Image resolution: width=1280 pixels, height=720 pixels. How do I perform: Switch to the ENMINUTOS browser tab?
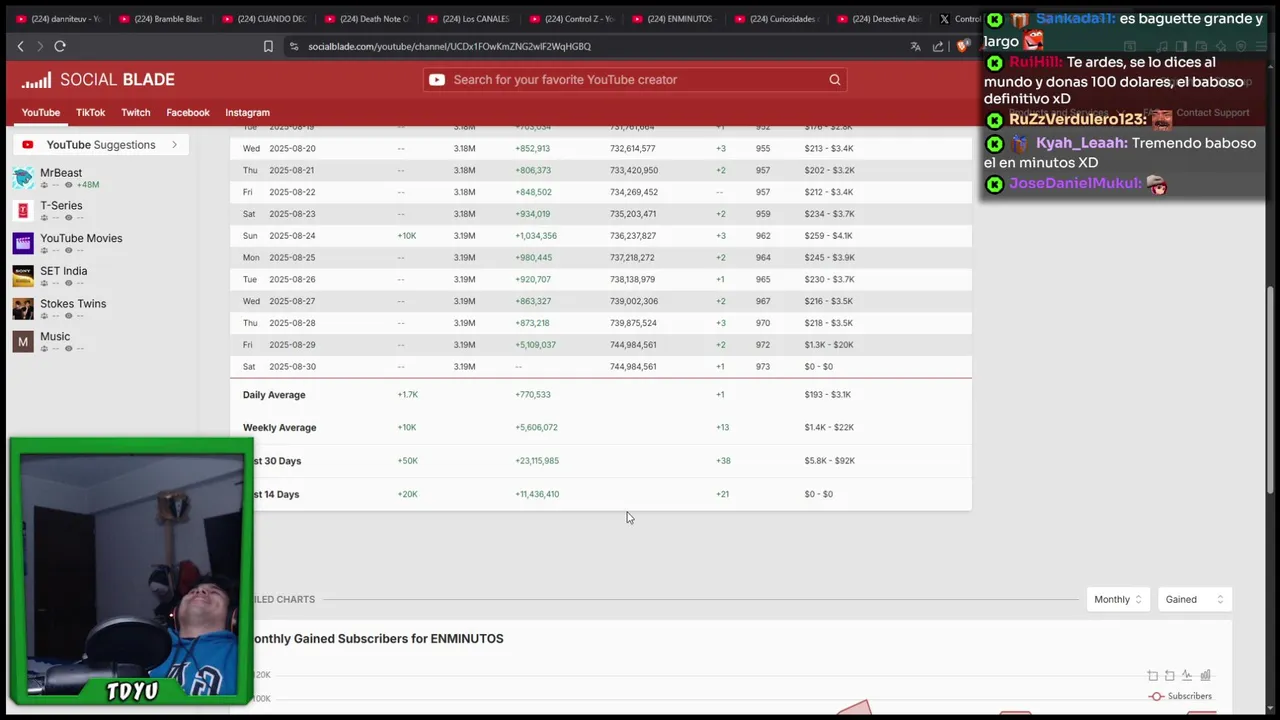tap(675, 19)
